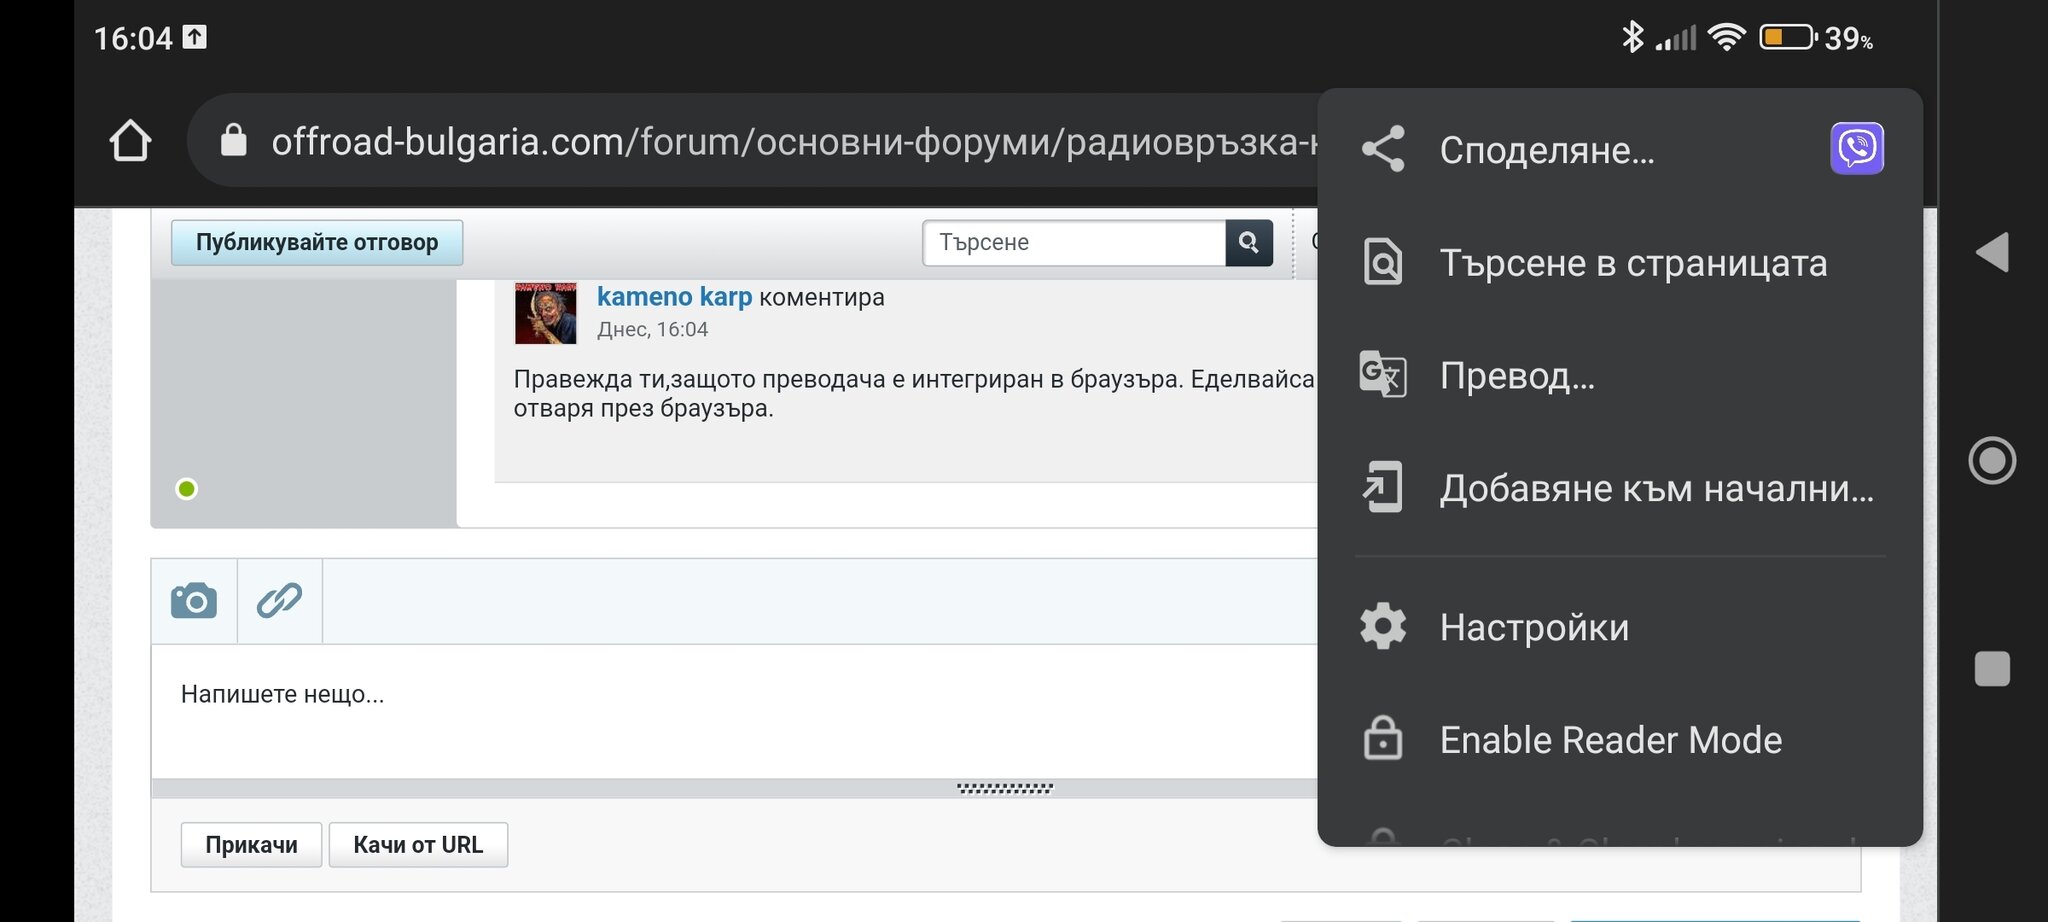Image resolution: width=2048 pixels, height=922 pixels.
Task: Select Добавяне към начални… menu item
Action: click(1656, 489)
